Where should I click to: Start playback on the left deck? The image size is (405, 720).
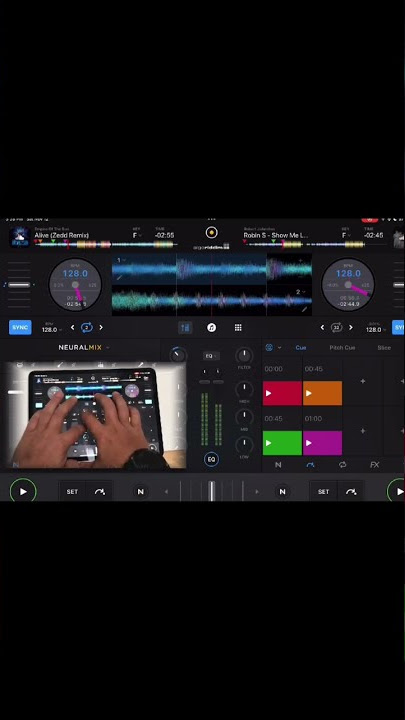(x=23, y=491)
